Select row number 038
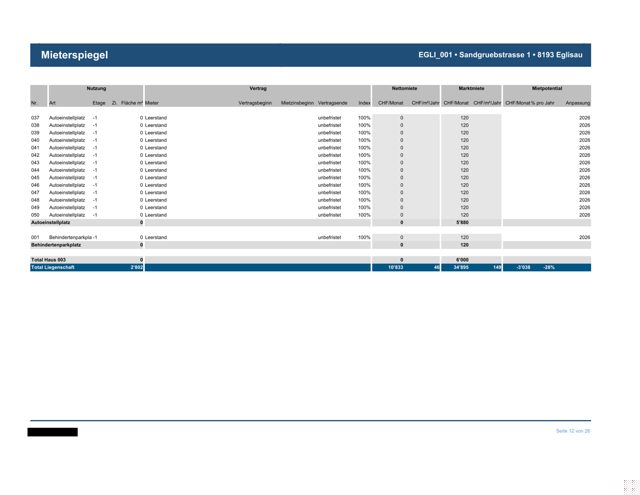 [35, 125]
